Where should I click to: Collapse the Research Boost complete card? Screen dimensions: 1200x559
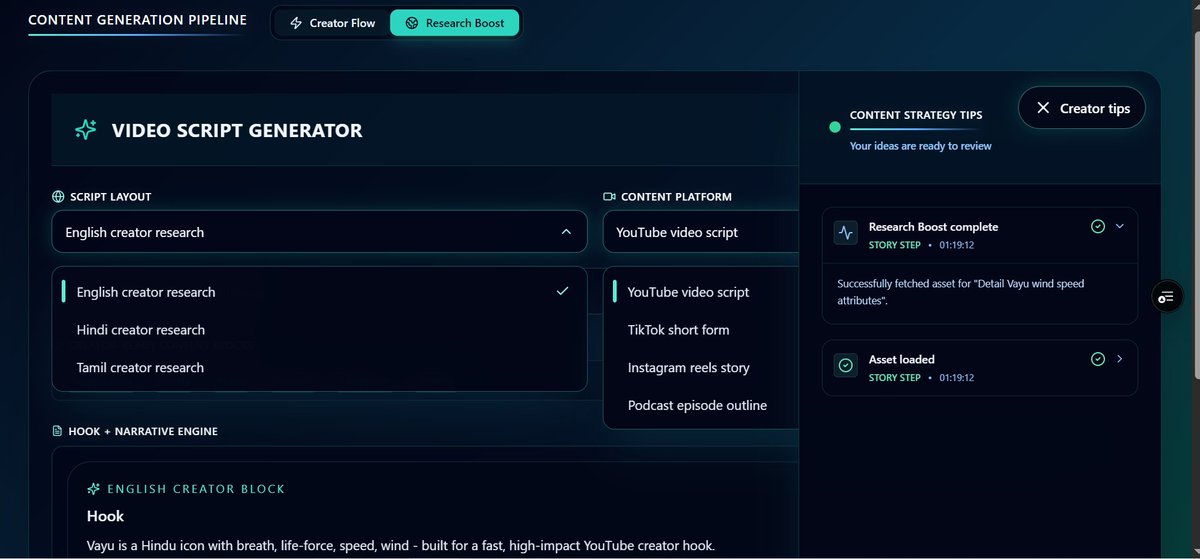[x=1120, y=226]
